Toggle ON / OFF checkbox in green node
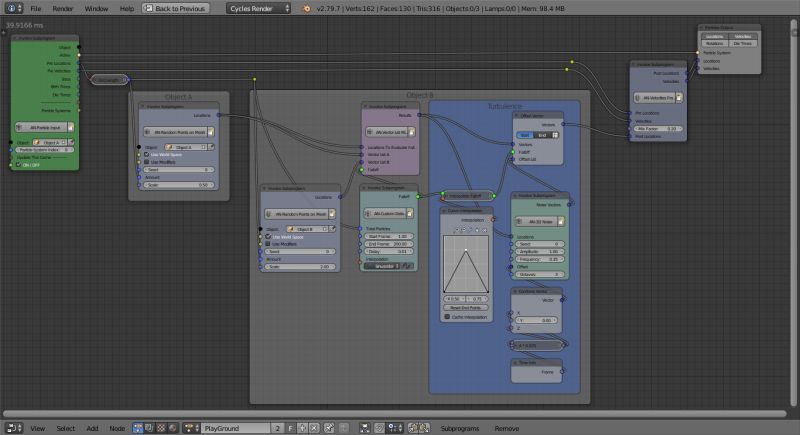Screen dimensions: 800x435 click(x=18, y=165)
